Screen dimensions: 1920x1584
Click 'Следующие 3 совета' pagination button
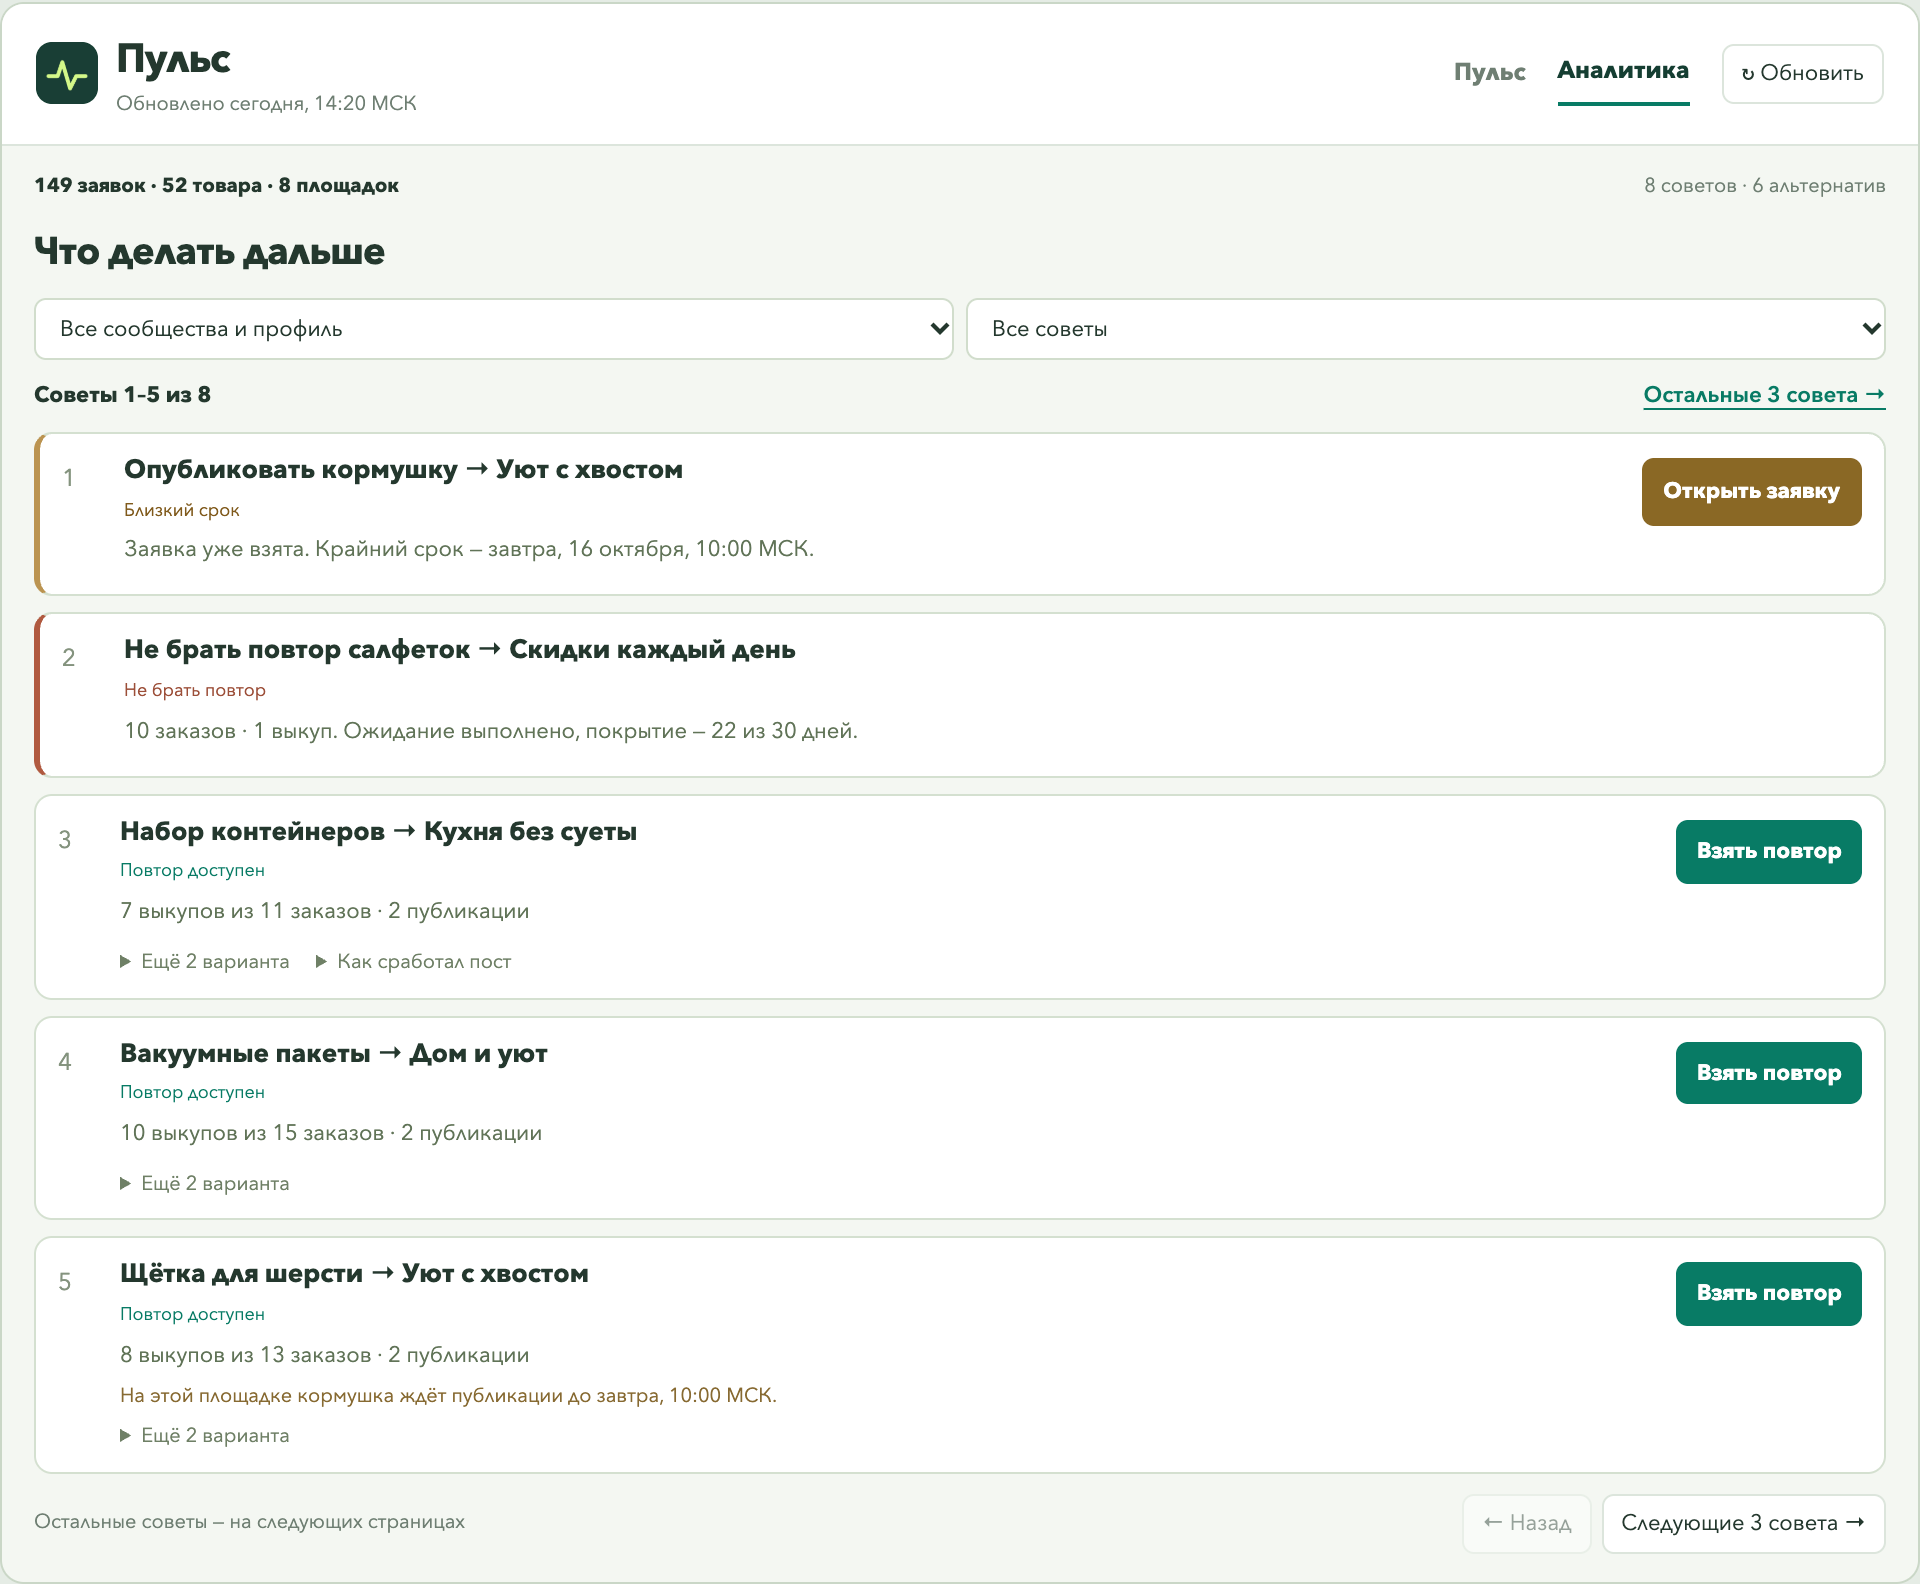coord(1743,1523)
